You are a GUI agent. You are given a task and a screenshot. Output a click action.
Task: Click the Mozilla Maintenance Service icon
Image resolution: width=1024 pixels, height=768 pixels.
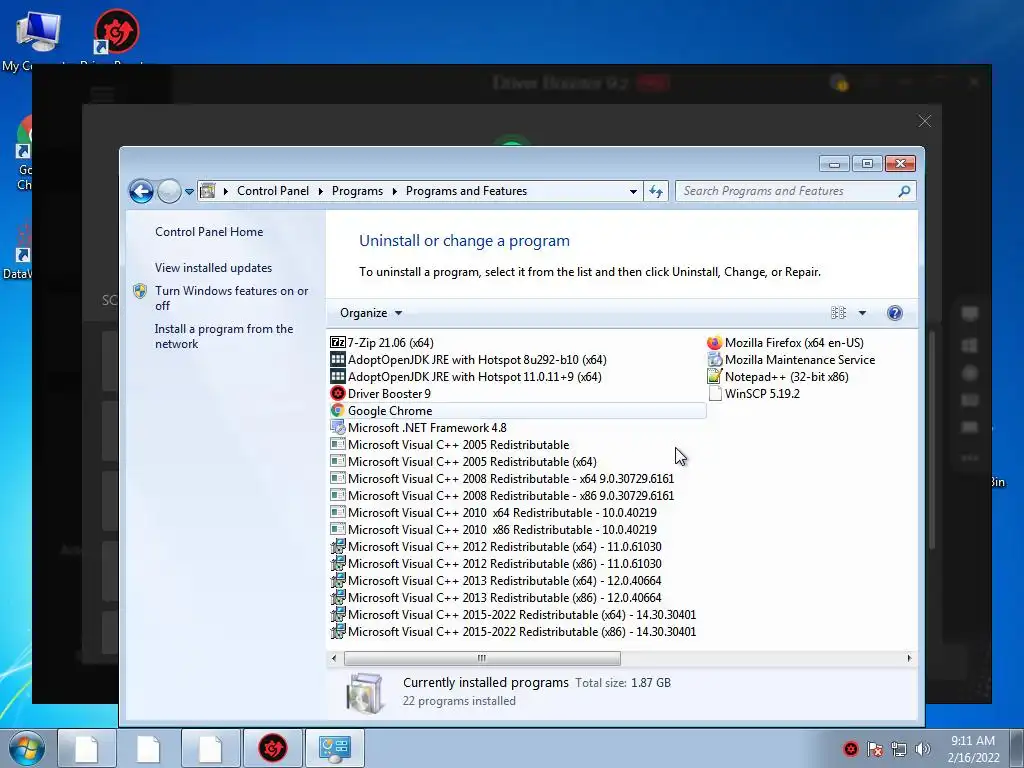(714, 359)
